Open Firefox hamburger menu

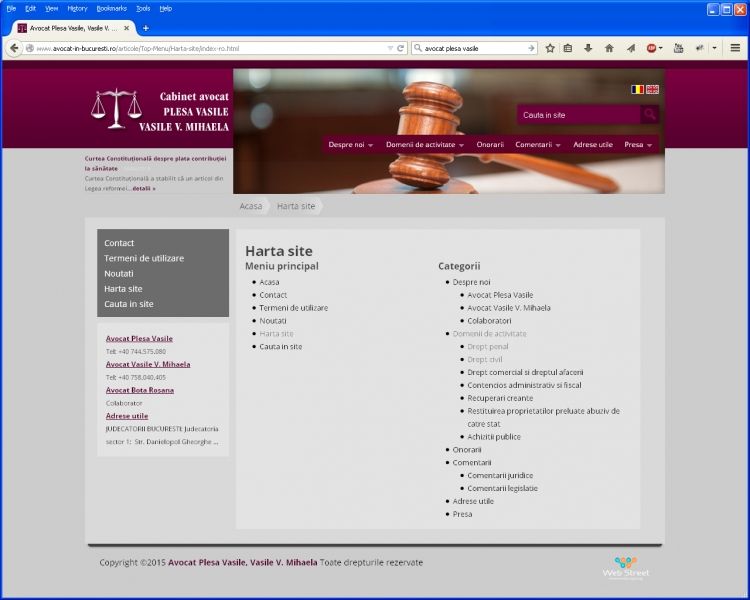[x=735, y=48]
